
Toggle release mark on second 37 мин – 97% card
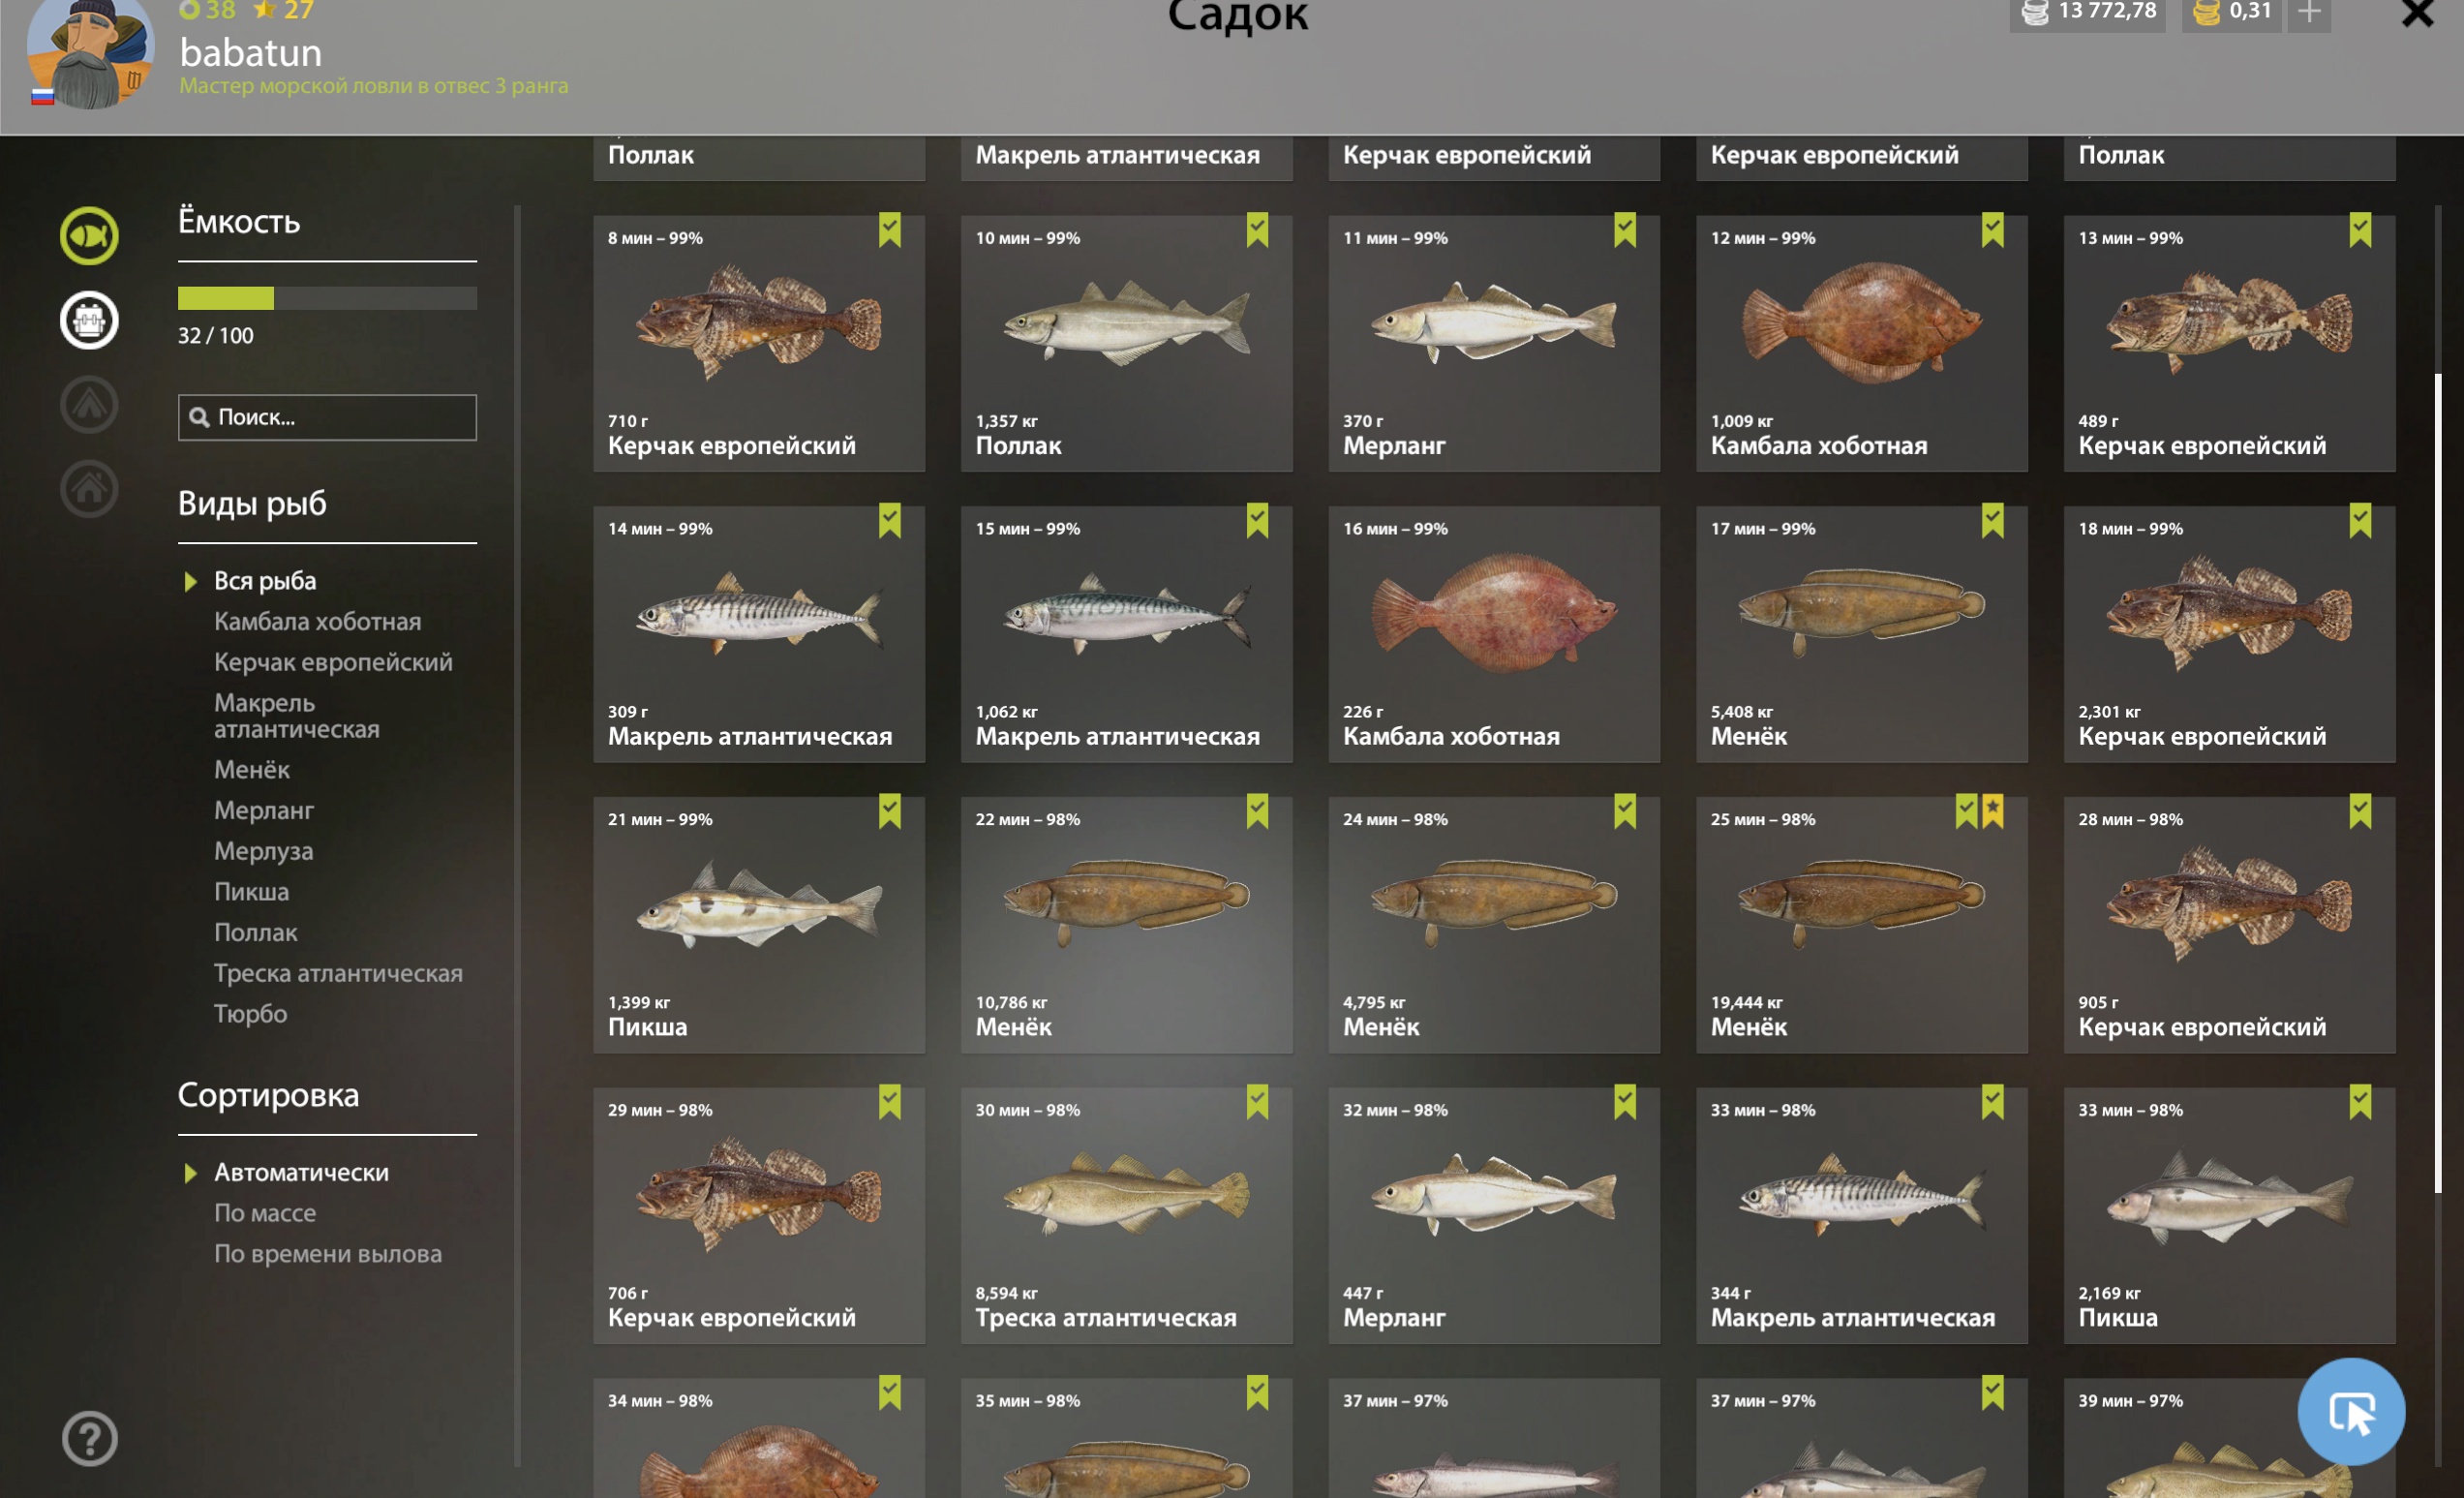pos(1993,1393)
